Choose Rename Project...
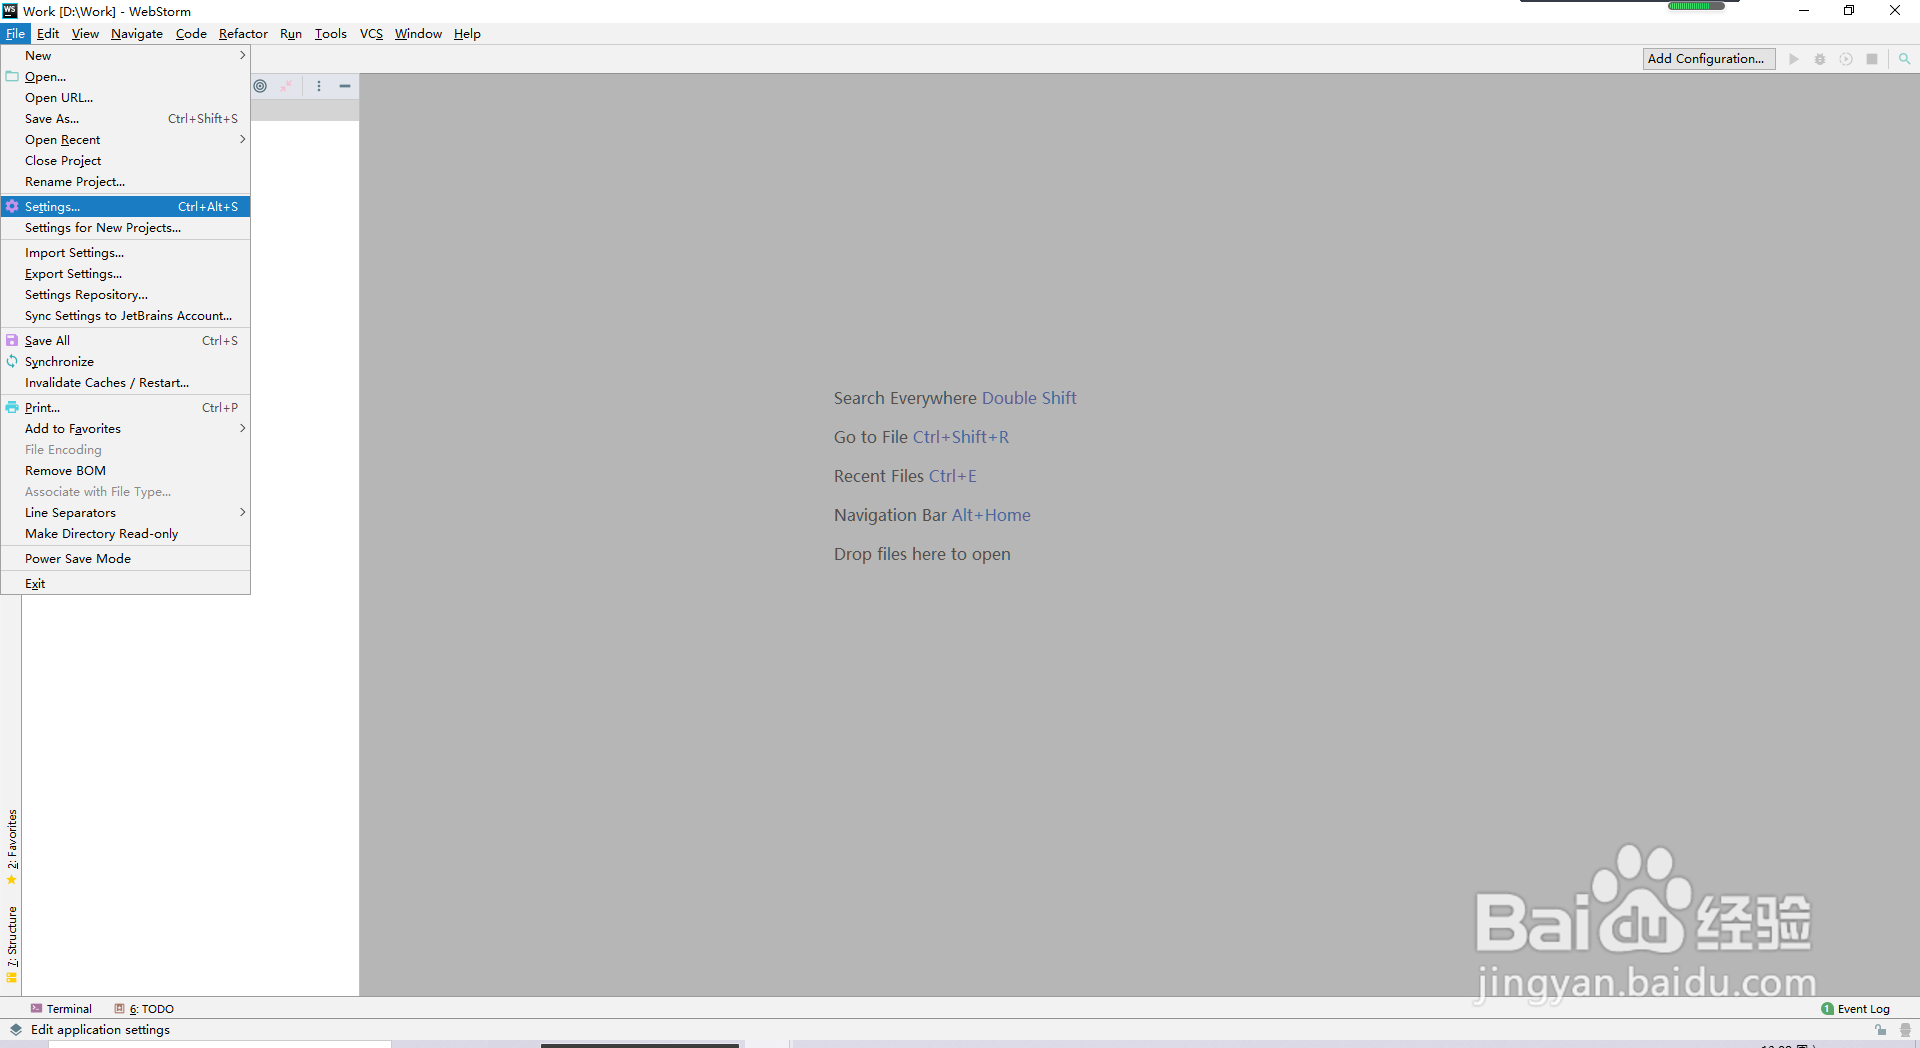Viewport: 1920px width, 1048px height. click(125, 182)
